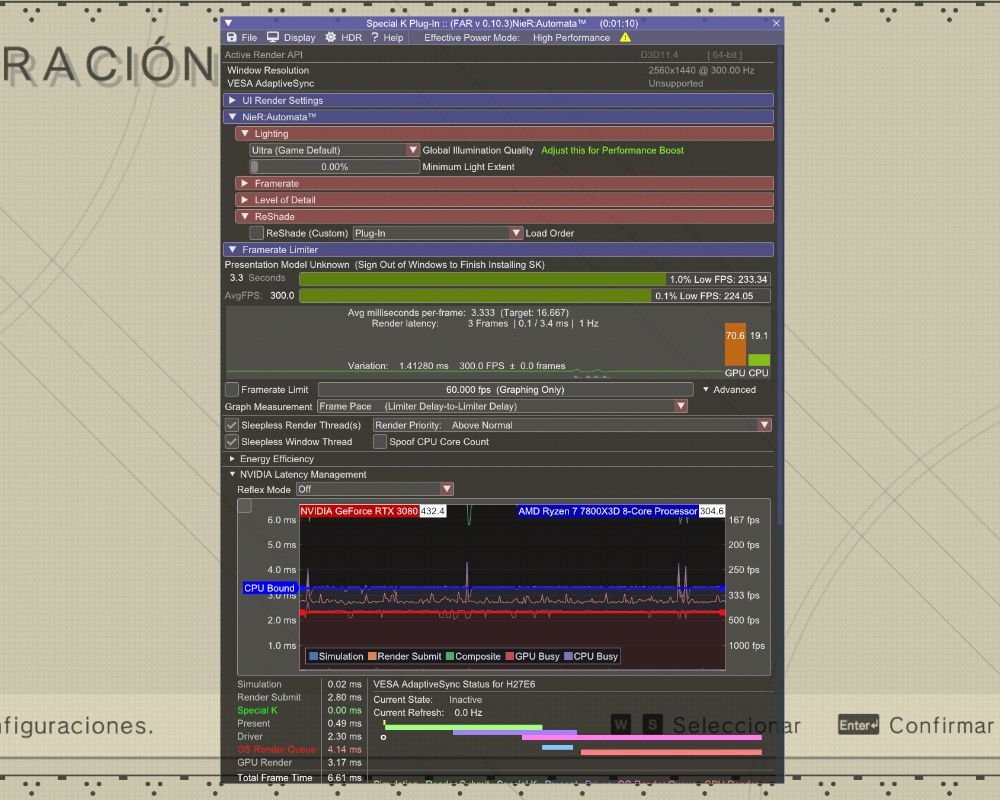
Task: Click the Special K timing row
Action: 299,710
